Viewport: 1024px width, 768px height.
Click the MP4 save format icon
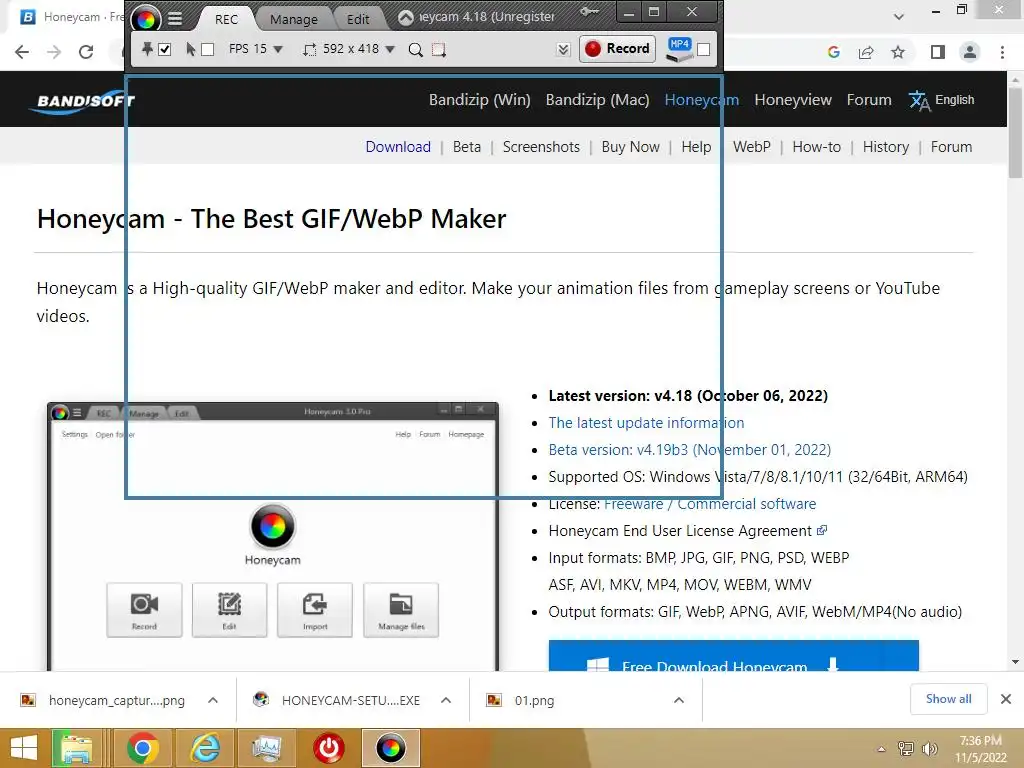pos(679,49)
